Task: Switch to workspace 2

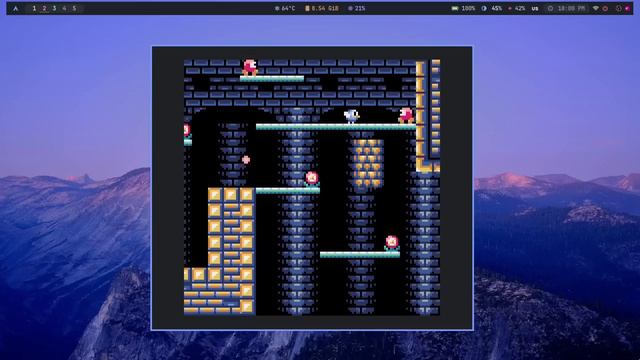Action: click(x=44, y=8)
